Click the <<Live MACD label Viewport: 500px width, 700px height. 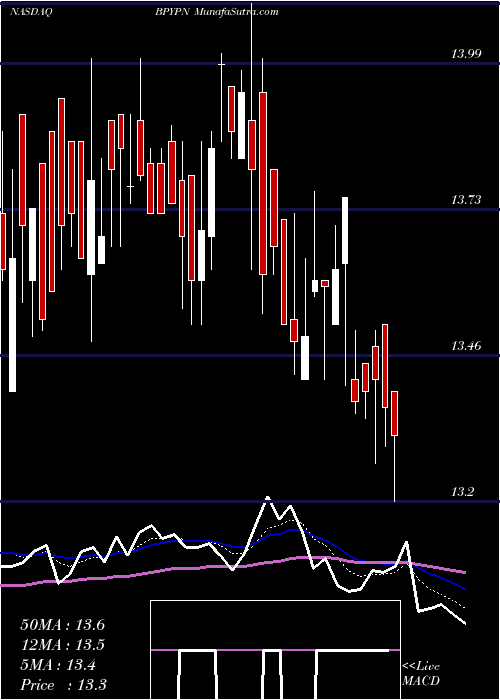tap(421, 673)
